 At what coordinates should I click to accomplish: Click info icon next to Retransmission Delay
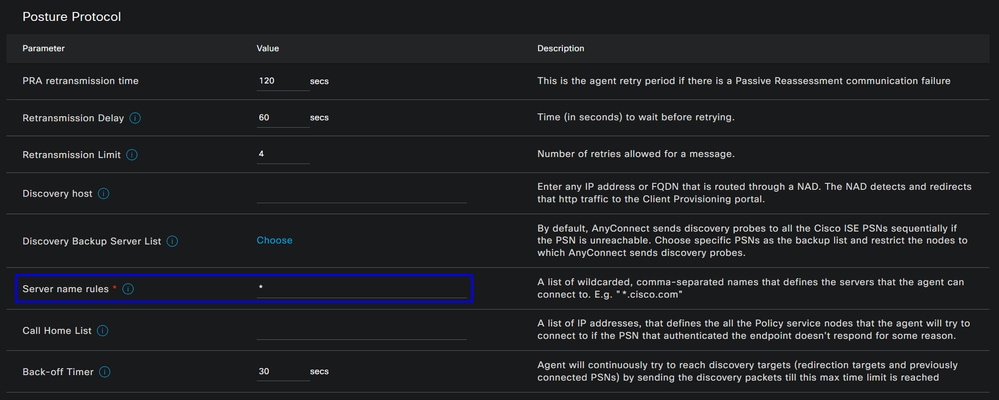(135, 118)
